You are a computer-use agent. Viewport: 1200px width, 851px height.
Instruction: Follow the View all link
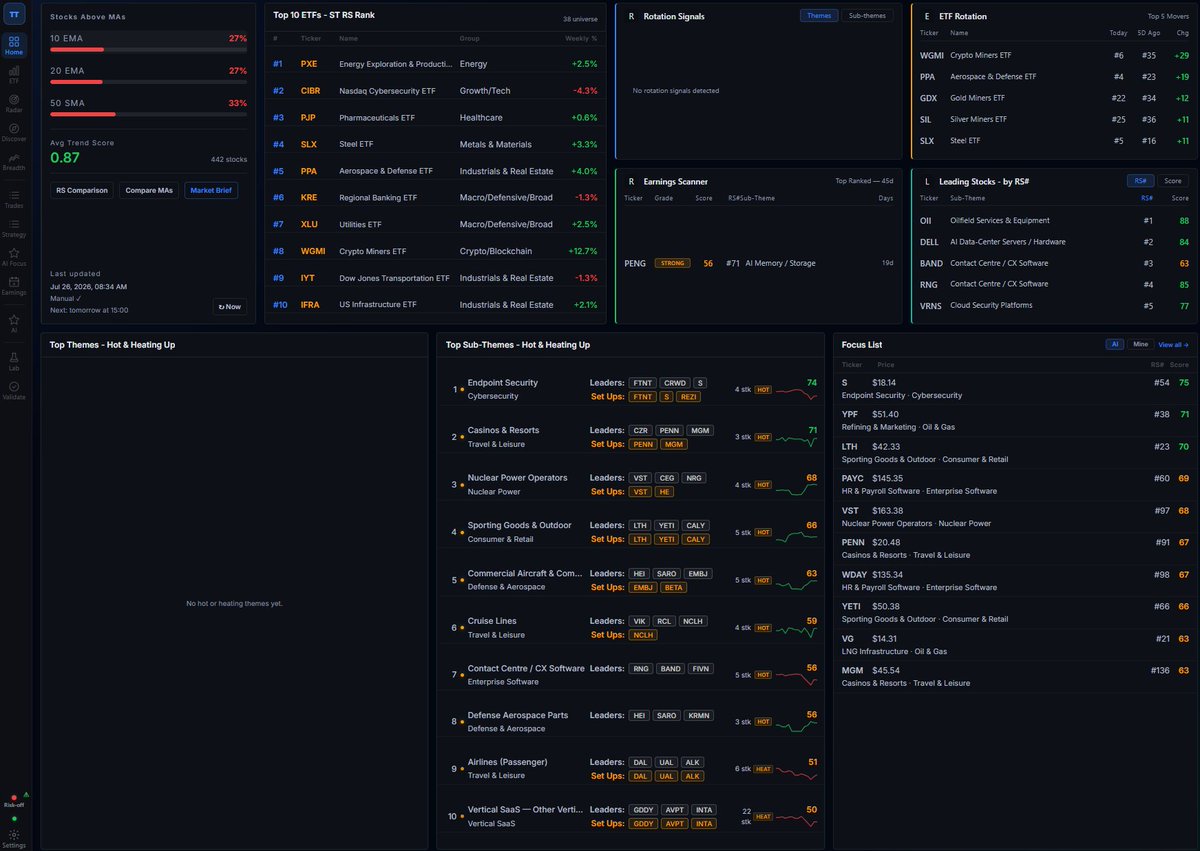coord(1174,344)
